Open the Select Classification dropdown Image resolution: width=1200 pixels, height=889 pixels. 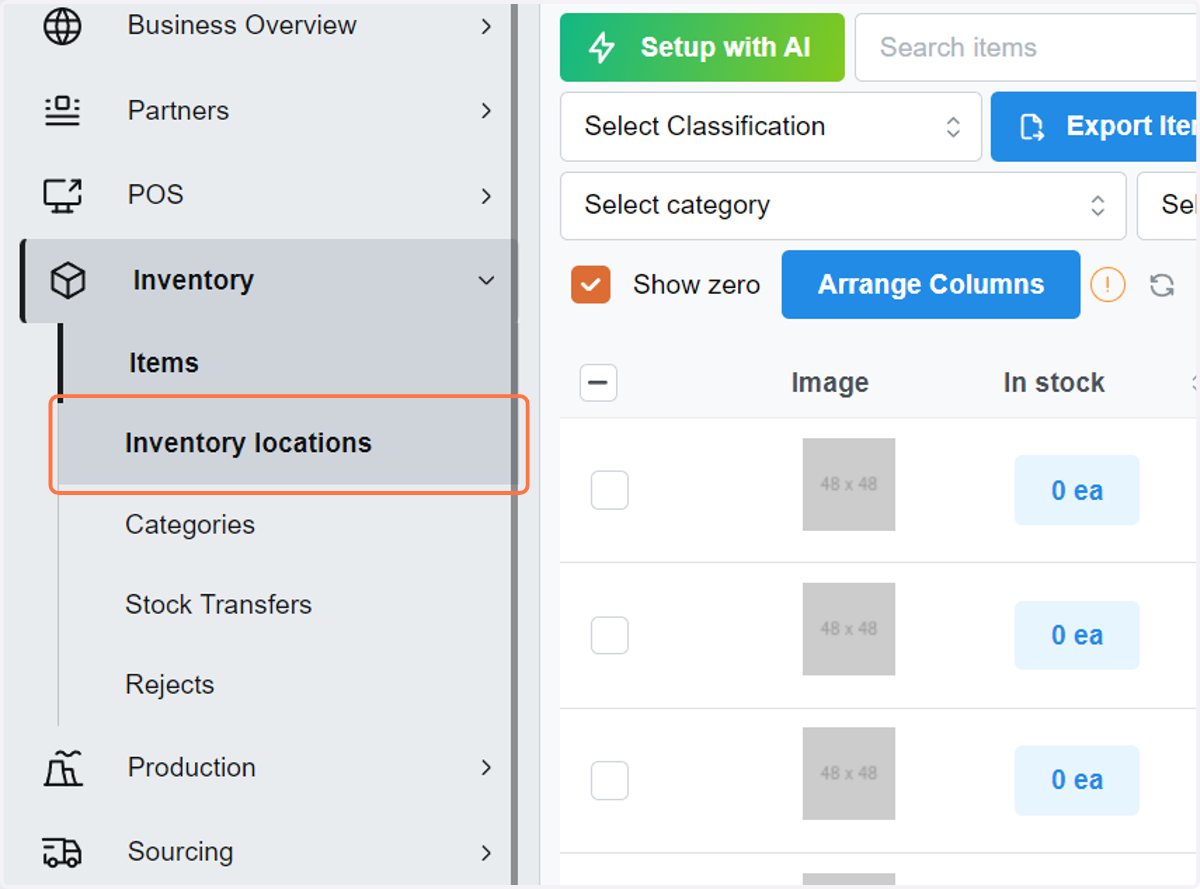pos(771,126)
